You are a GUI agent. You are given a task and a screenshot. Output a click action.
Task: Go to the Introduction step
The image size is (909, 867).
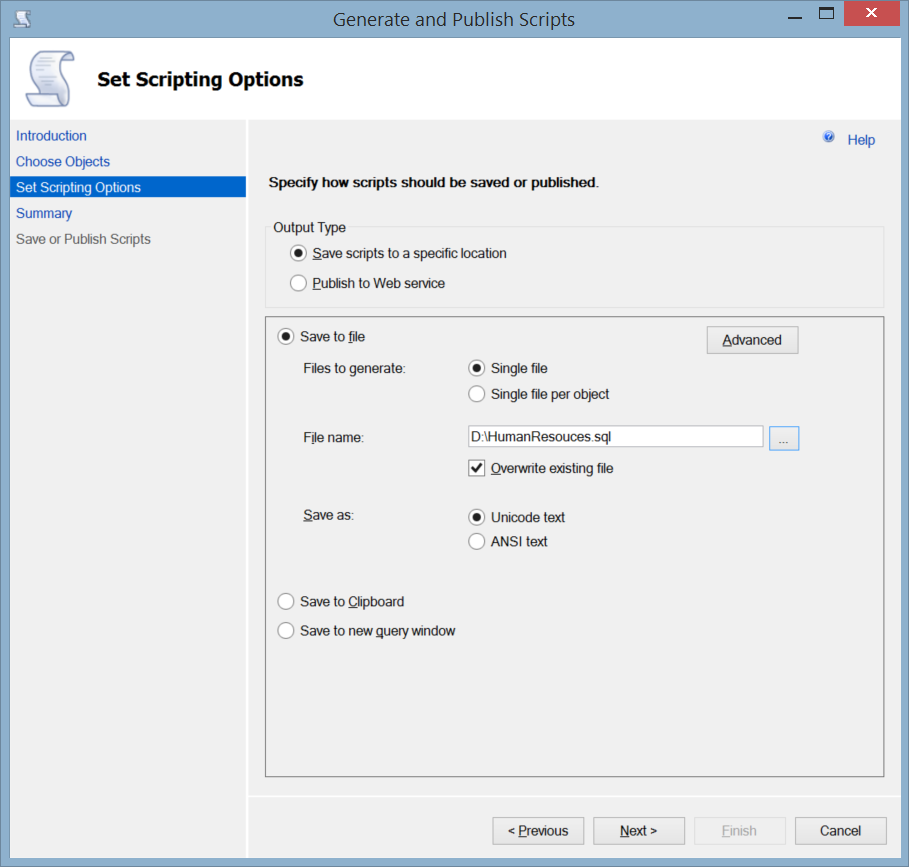click(x=51, y=136)
